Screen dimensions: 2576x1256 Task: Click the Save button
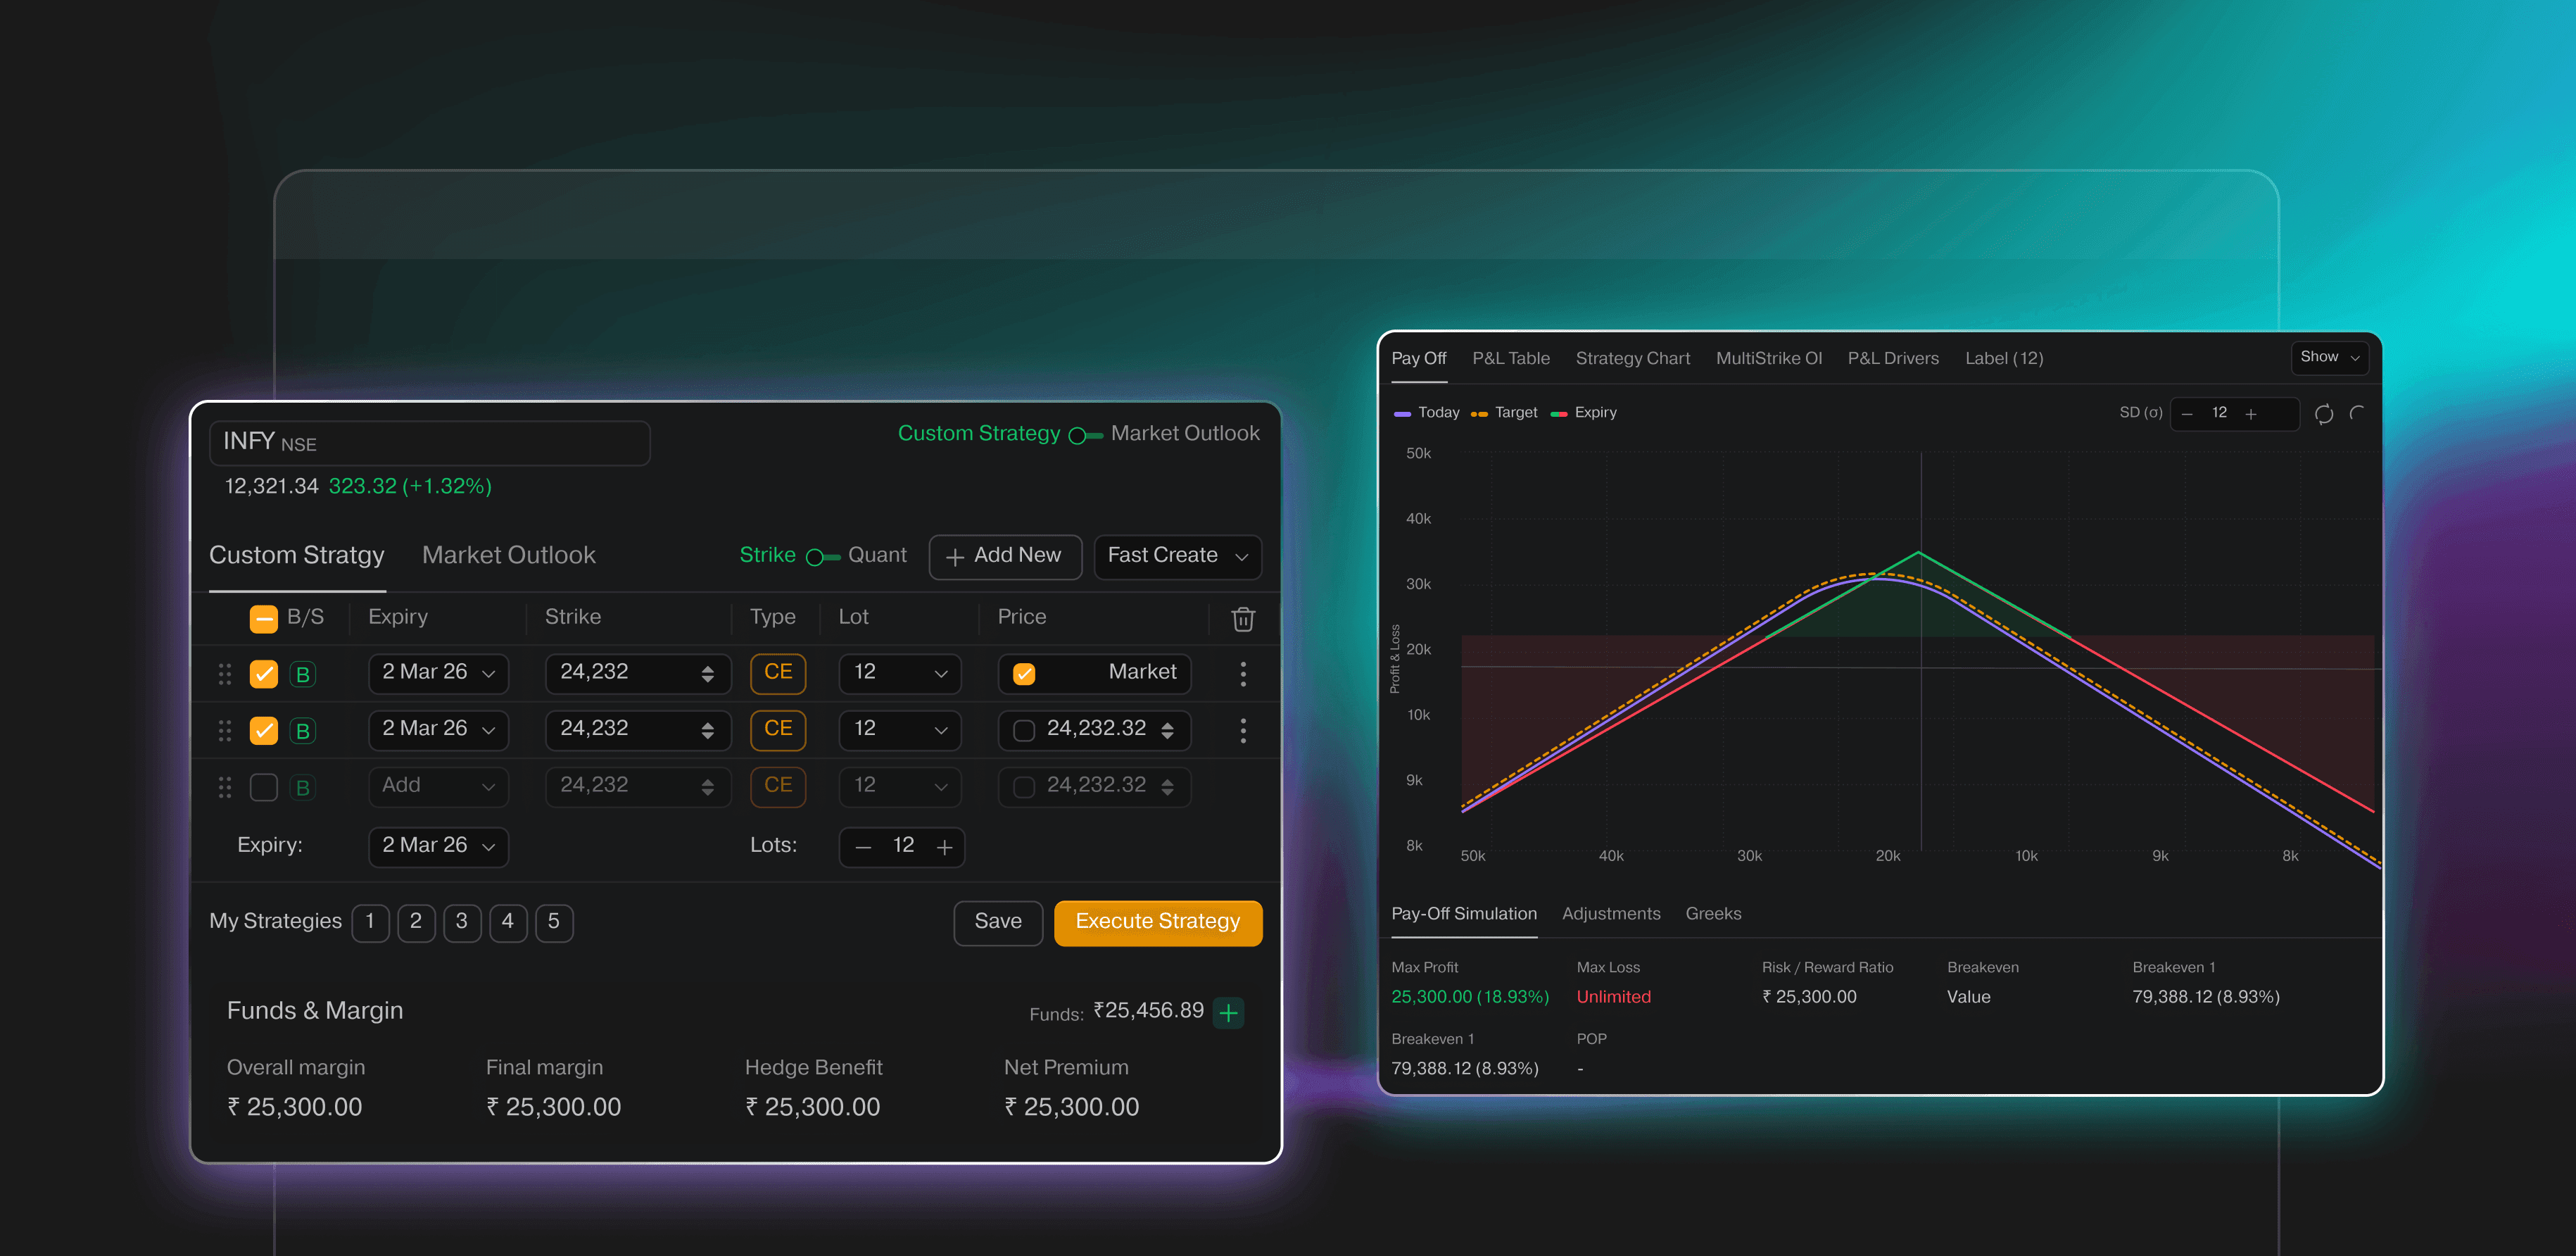coord(997,923)
